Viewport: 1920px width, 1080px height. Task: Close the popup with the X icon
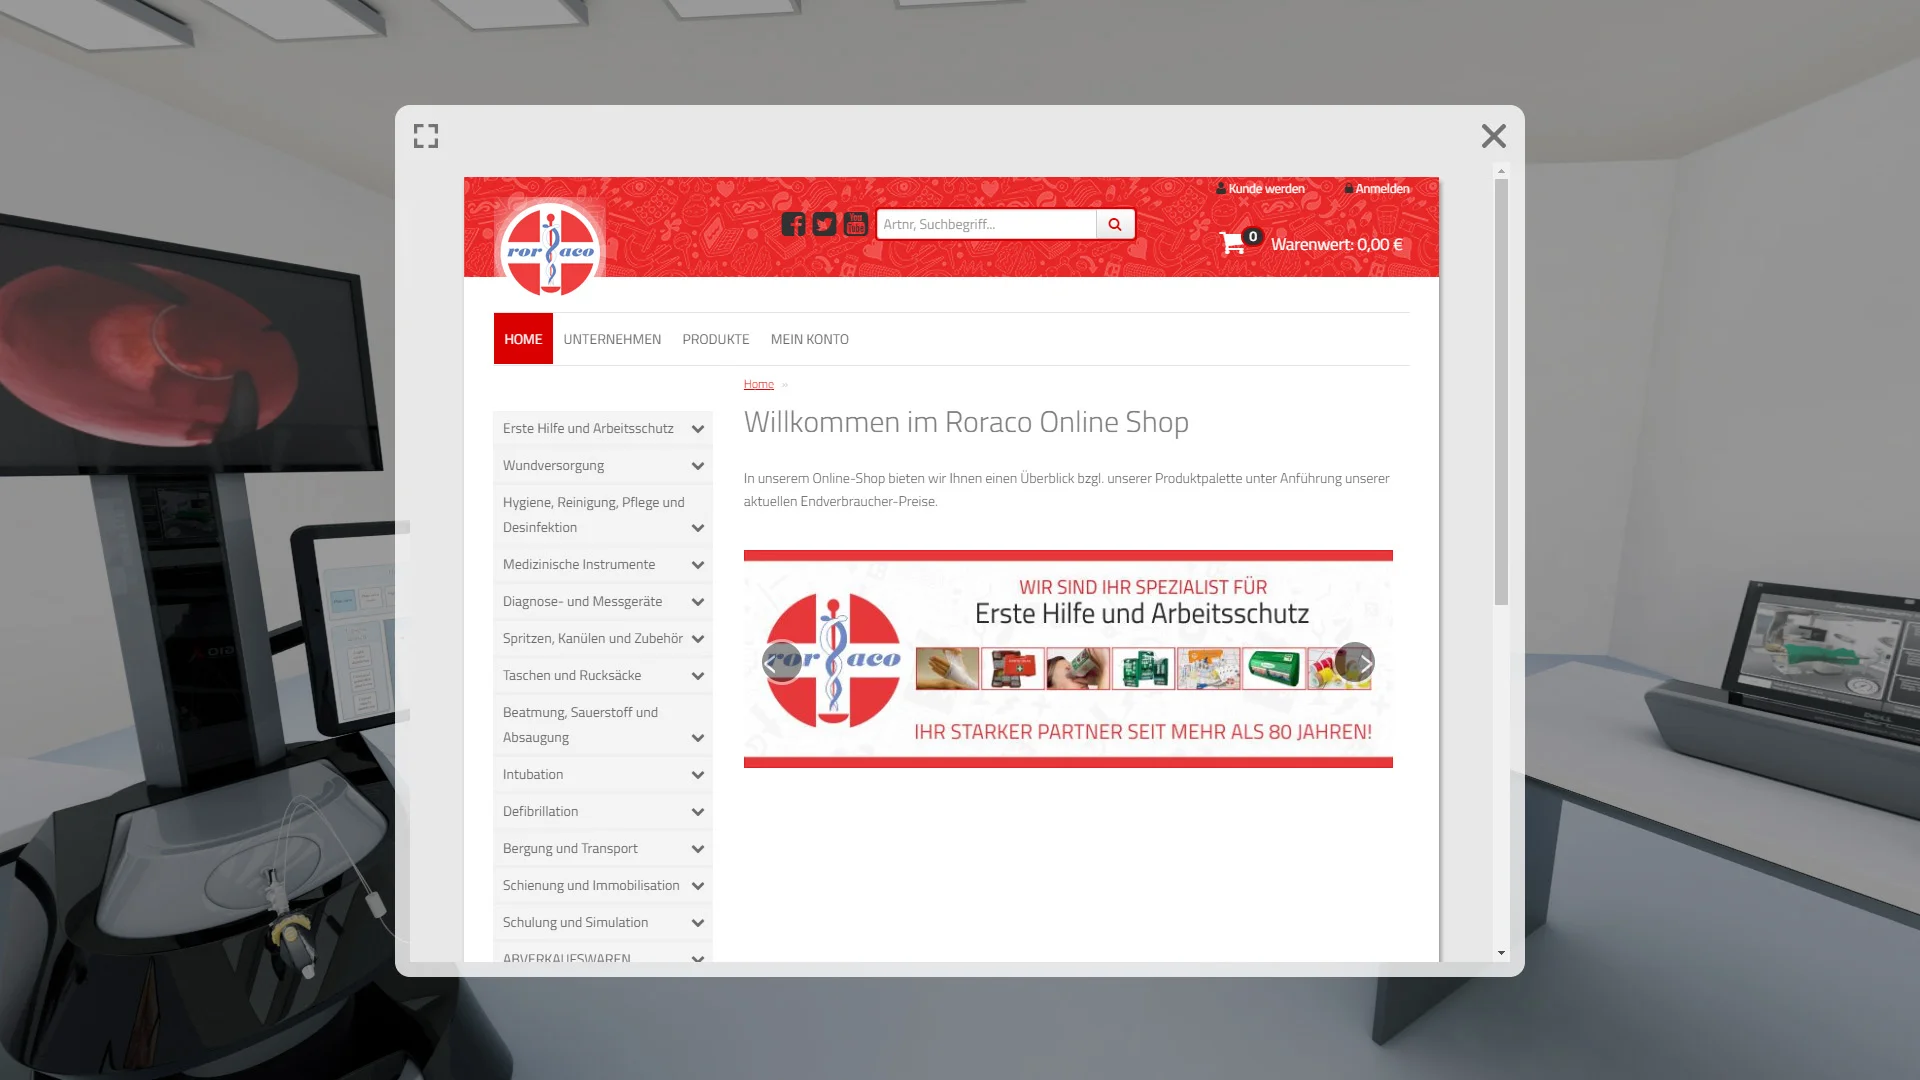click(x=1494, y=136)
